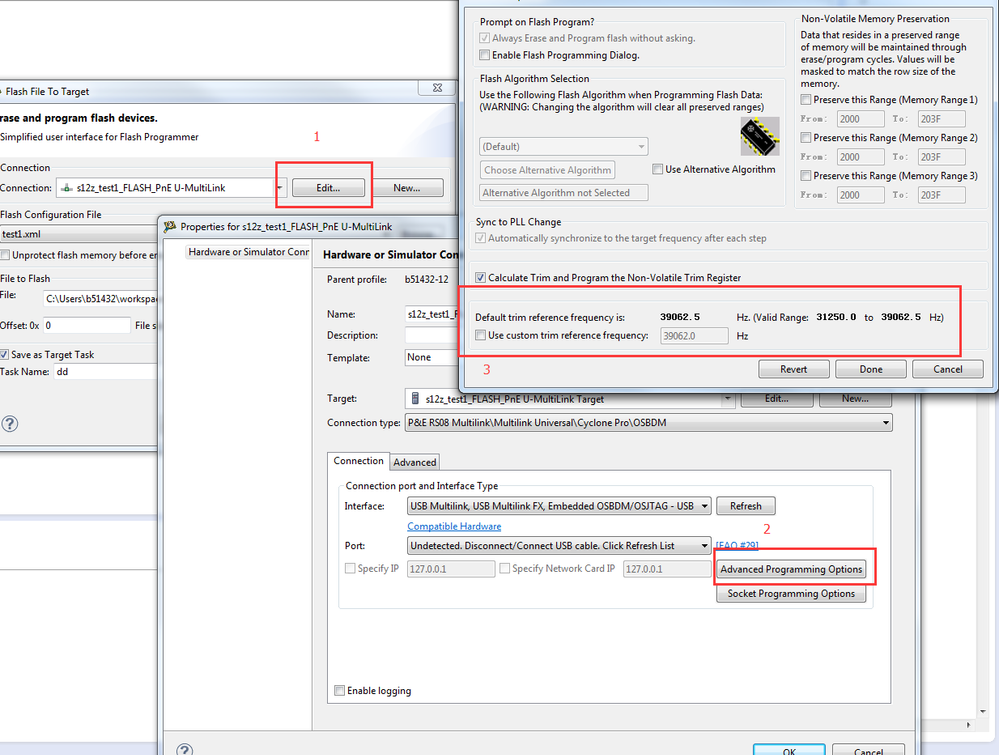The image size is (999, 755).
Task: Click help icon in Properties dialog
Action: pyautogui.click(x=184, y=750)
